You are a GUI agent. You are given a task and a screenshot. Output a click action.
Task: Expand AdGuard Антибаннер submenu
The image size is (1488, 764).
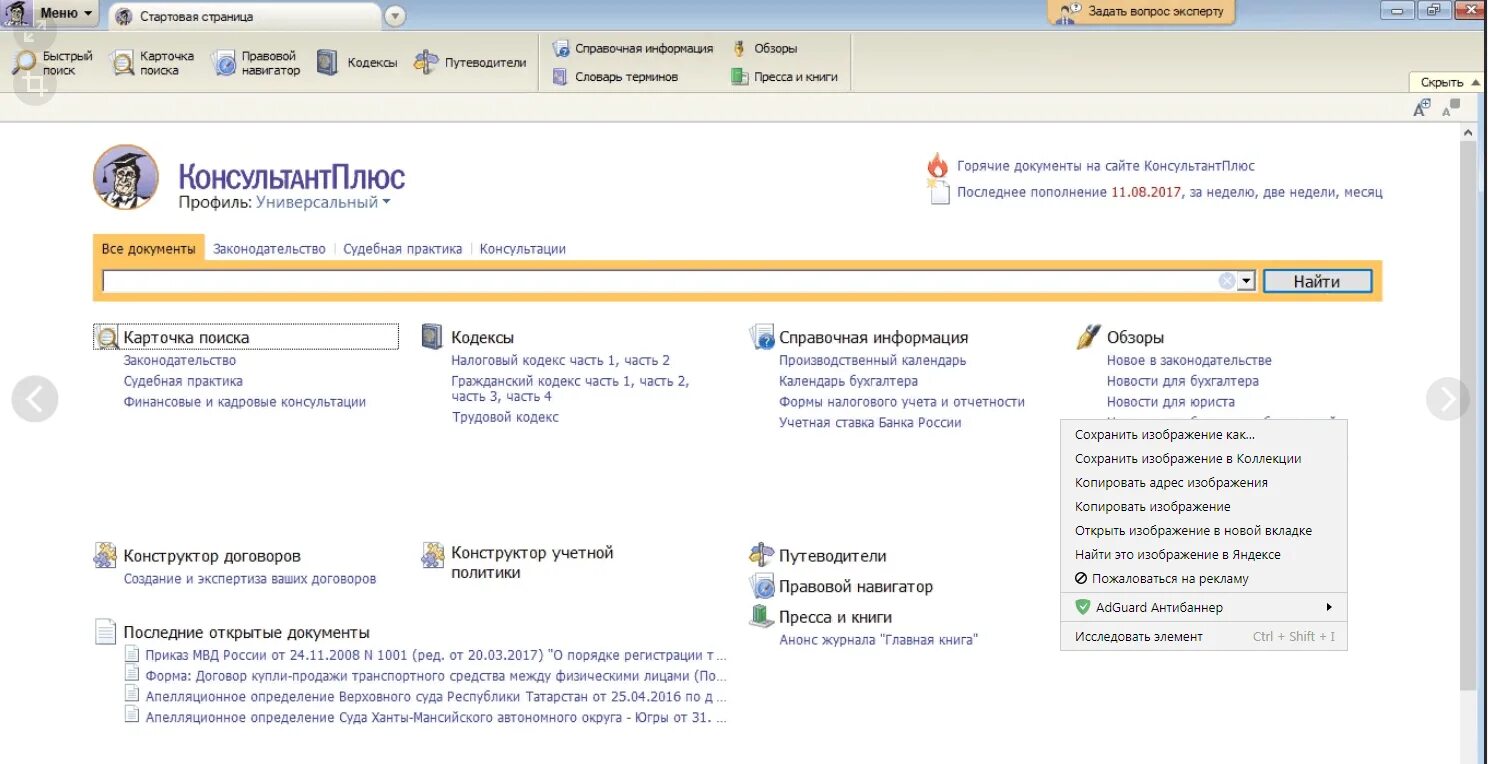[1204, 607]
